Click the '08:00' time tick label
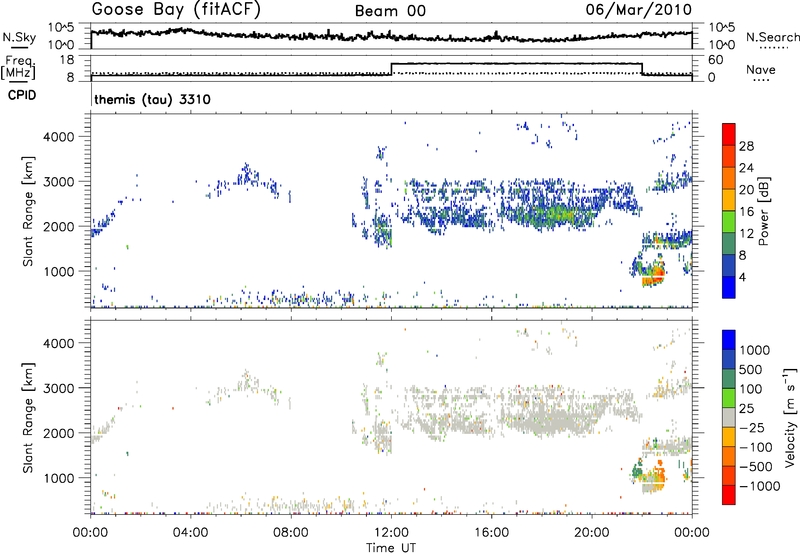 point(291,533)
